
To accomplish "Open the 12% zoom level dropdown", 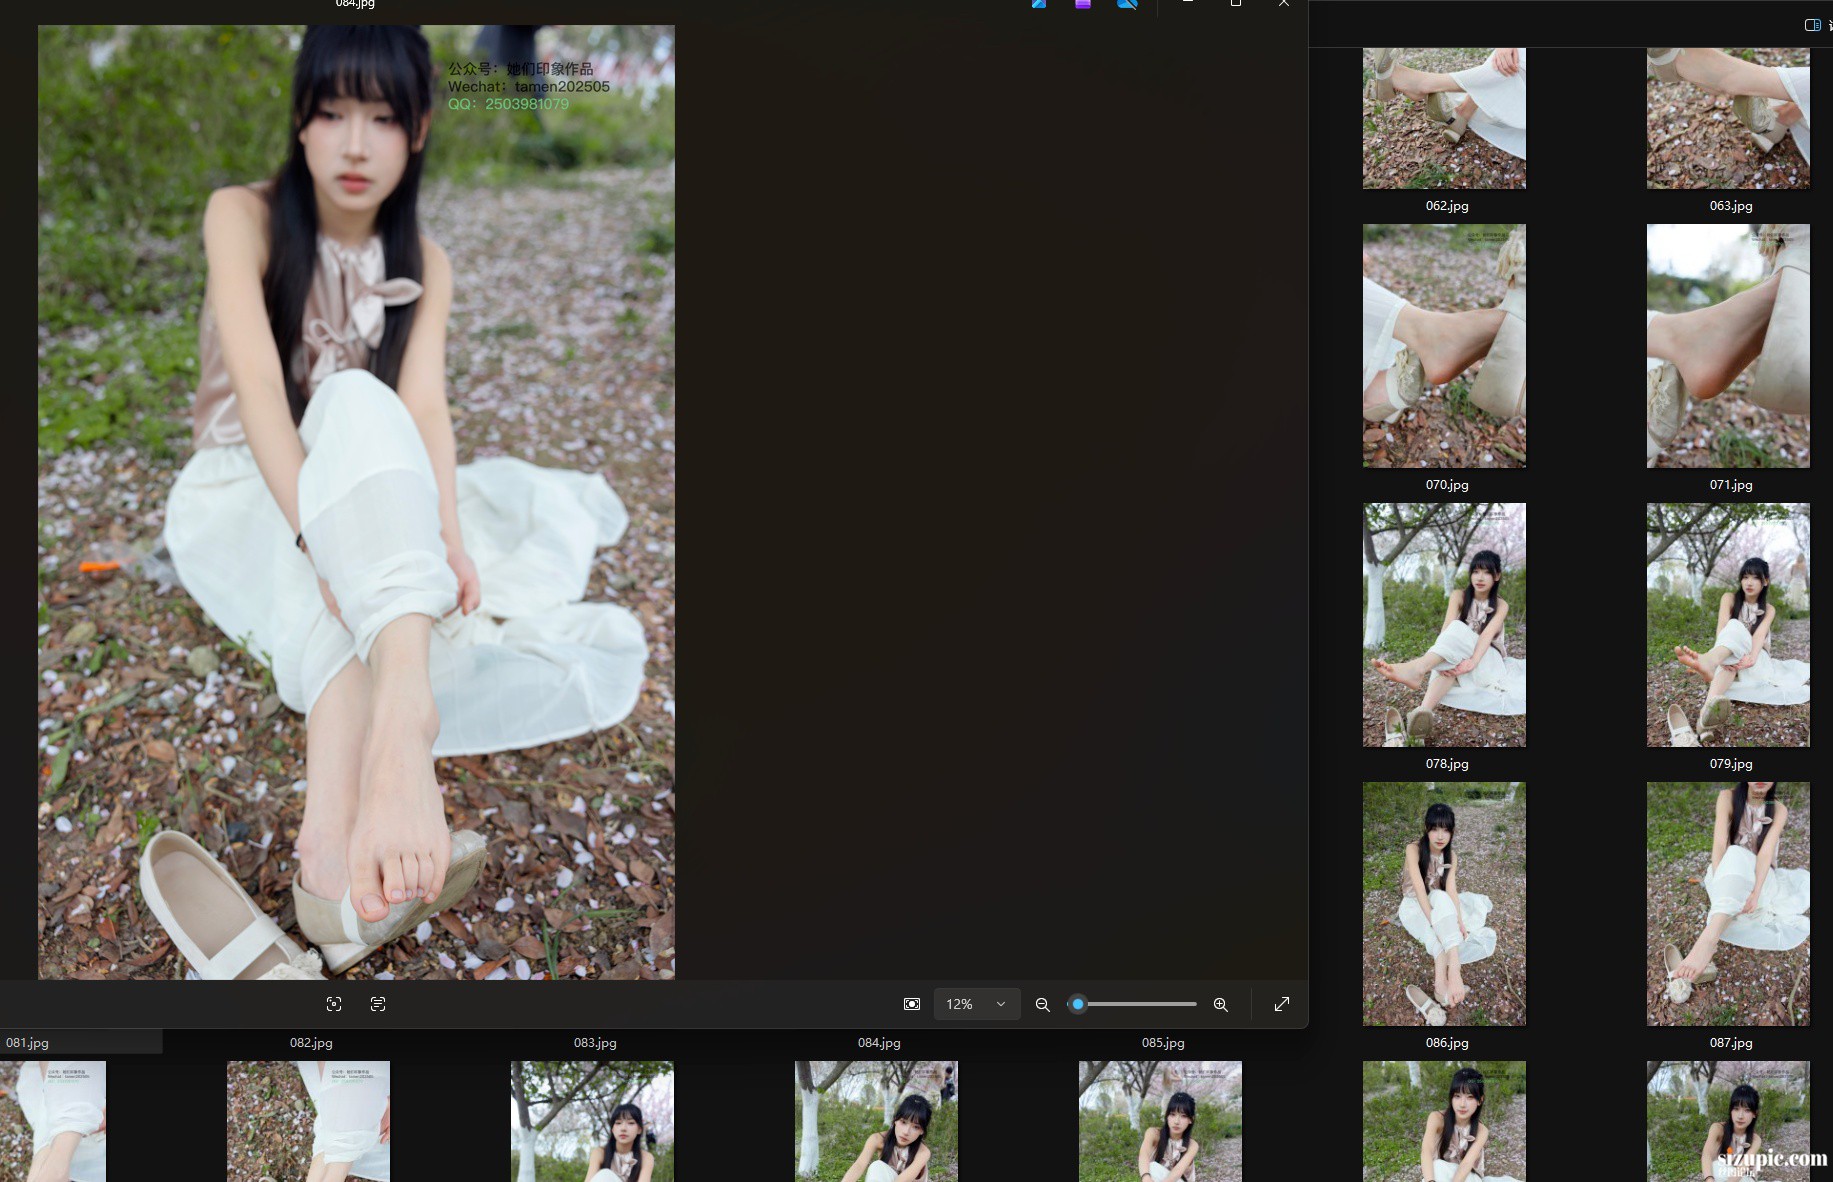I will pyautogui.click(x=976, y=1004).
